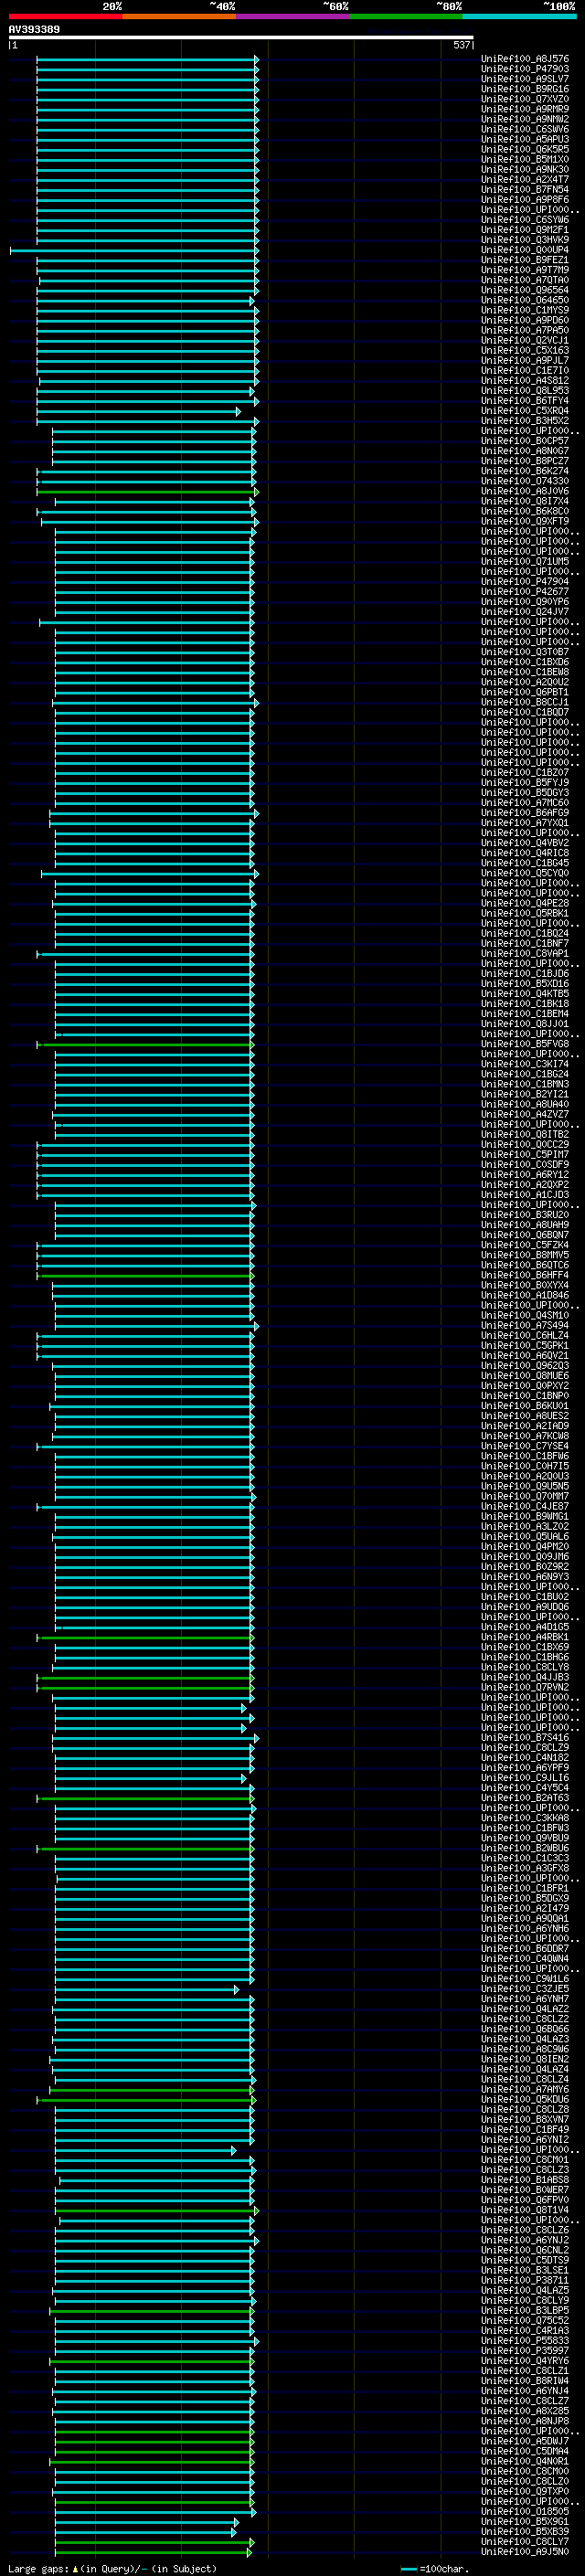The height and width of the screenshot is (2576, 585).
Task: Select the UniRef100_C3KI74 label
Action: (525, 1064)
